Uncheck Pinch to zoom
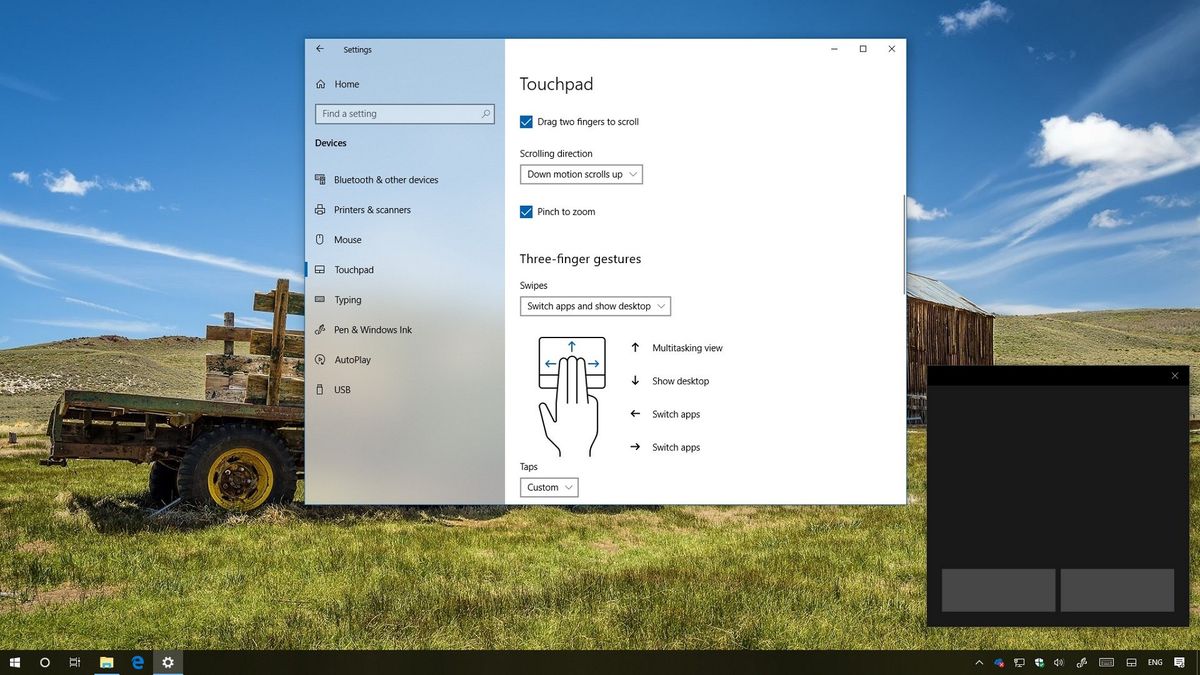1200x675 pixels. (526, 211)
